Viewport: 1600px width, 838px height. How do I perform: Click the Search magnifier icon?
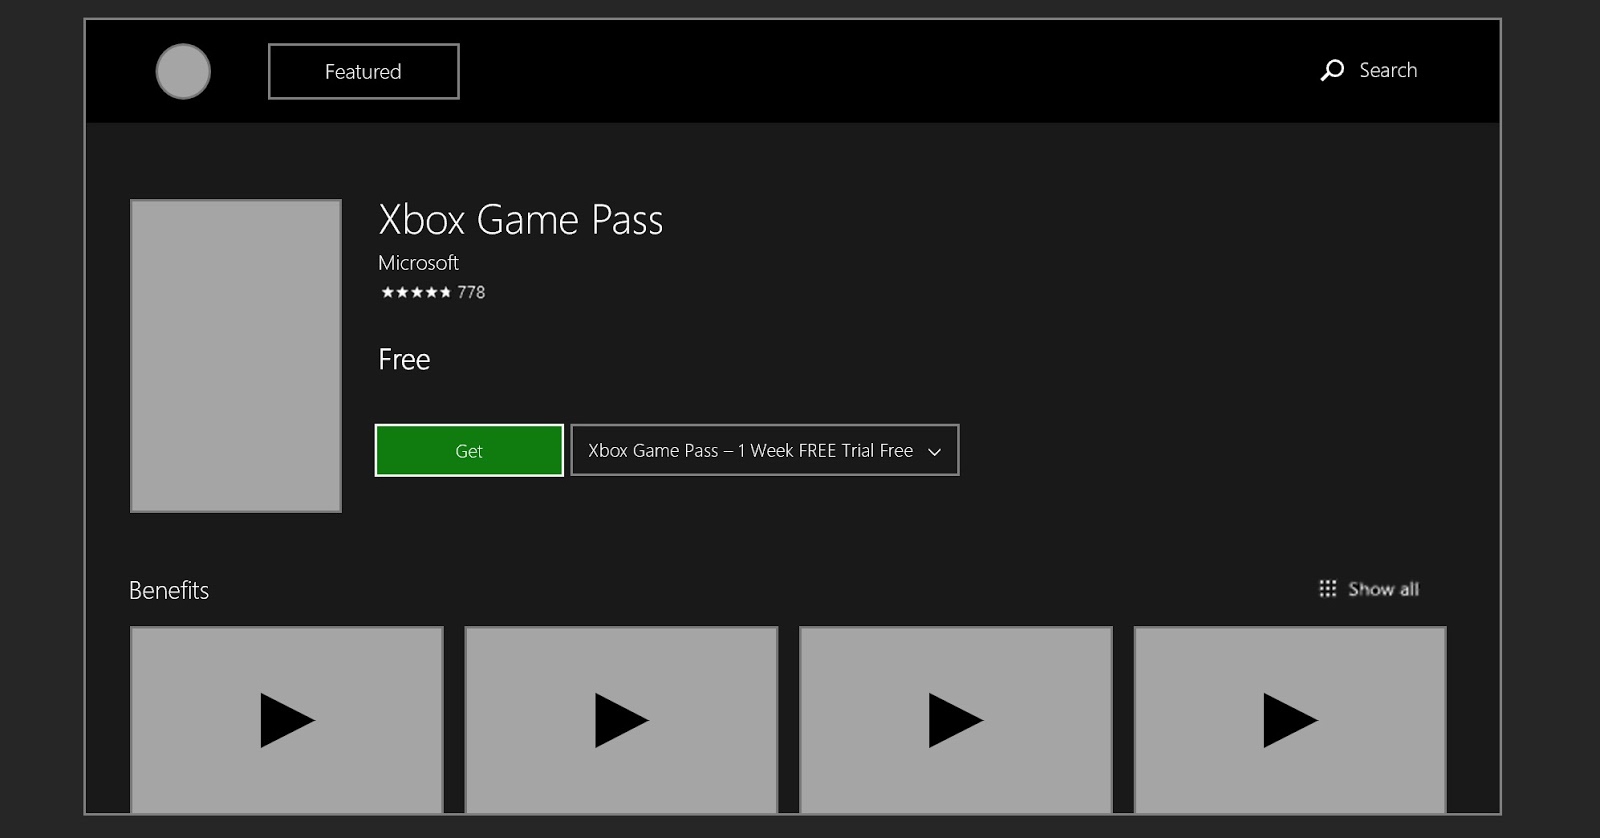point(1332,70)
